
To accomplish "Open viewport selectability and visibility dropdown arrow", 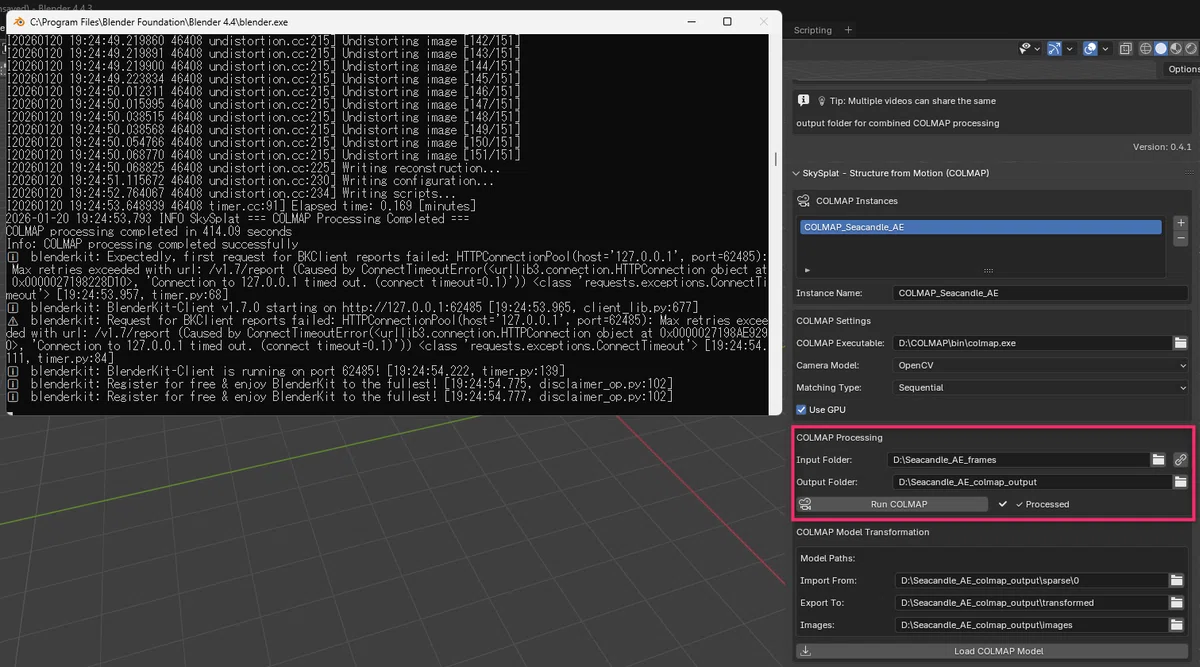I will coord(1037,49).
